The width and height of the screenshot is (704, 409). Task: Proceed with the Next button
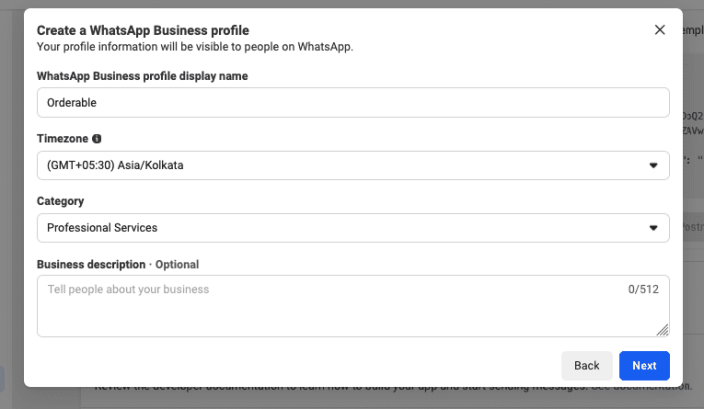[x=644, y=366]
